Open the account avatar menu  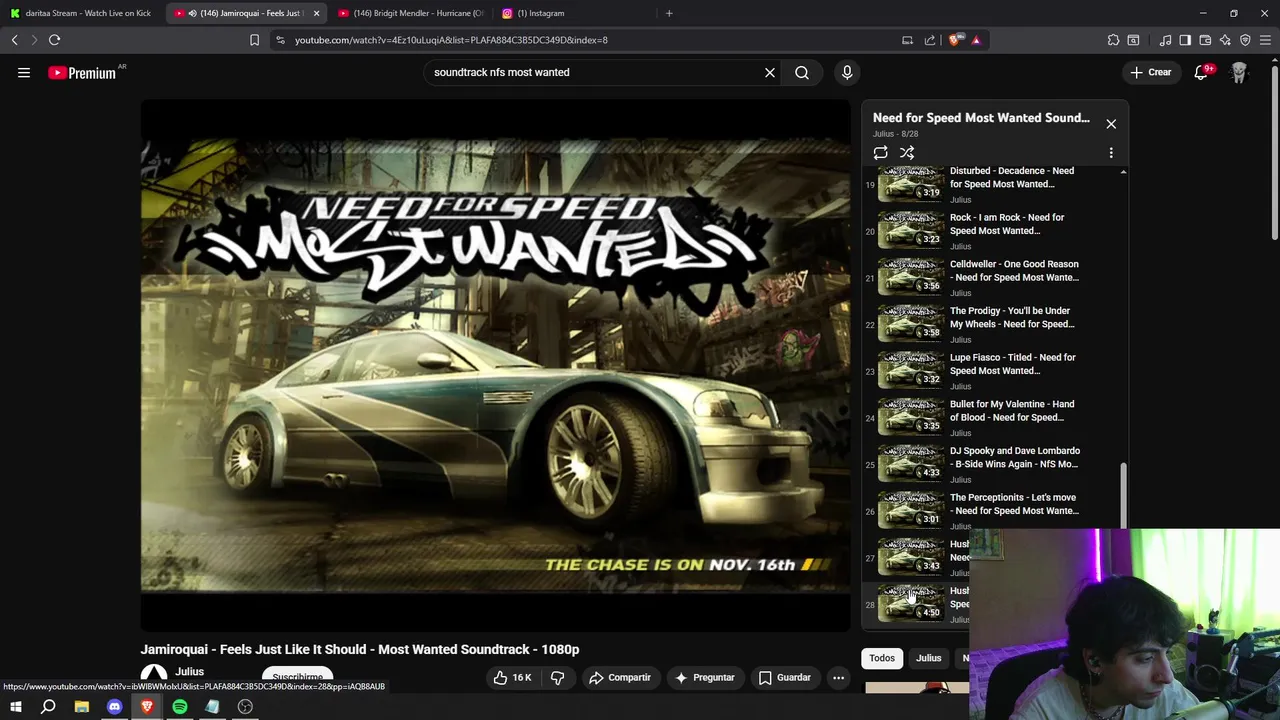pos(1239,72)
